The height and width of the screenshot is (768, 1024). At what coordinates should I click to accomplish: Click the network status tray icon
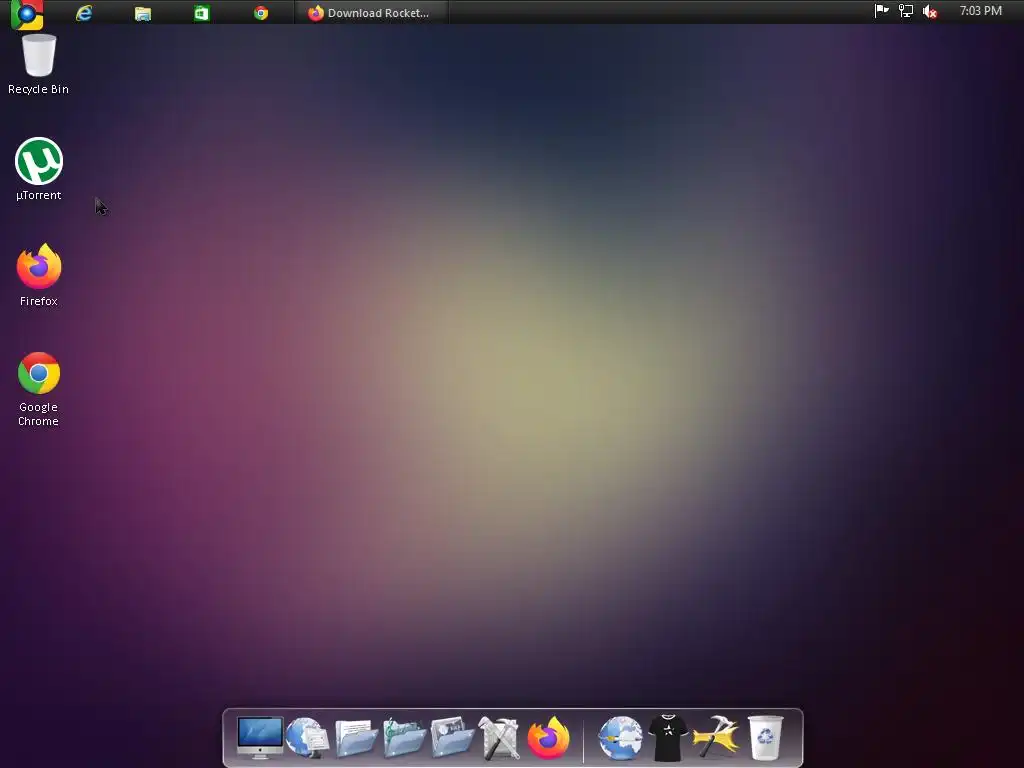[x=906, y=11]
